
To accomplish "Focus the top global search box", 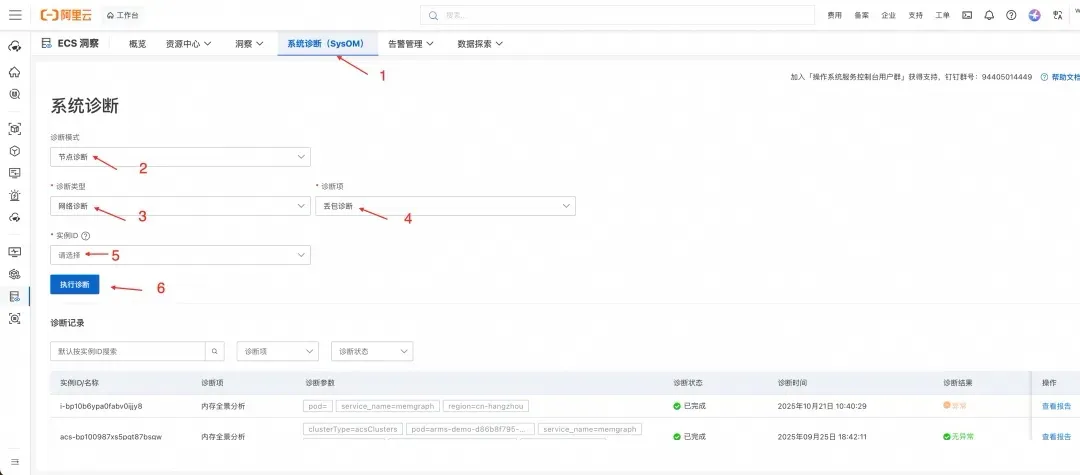I will point(618,14).
